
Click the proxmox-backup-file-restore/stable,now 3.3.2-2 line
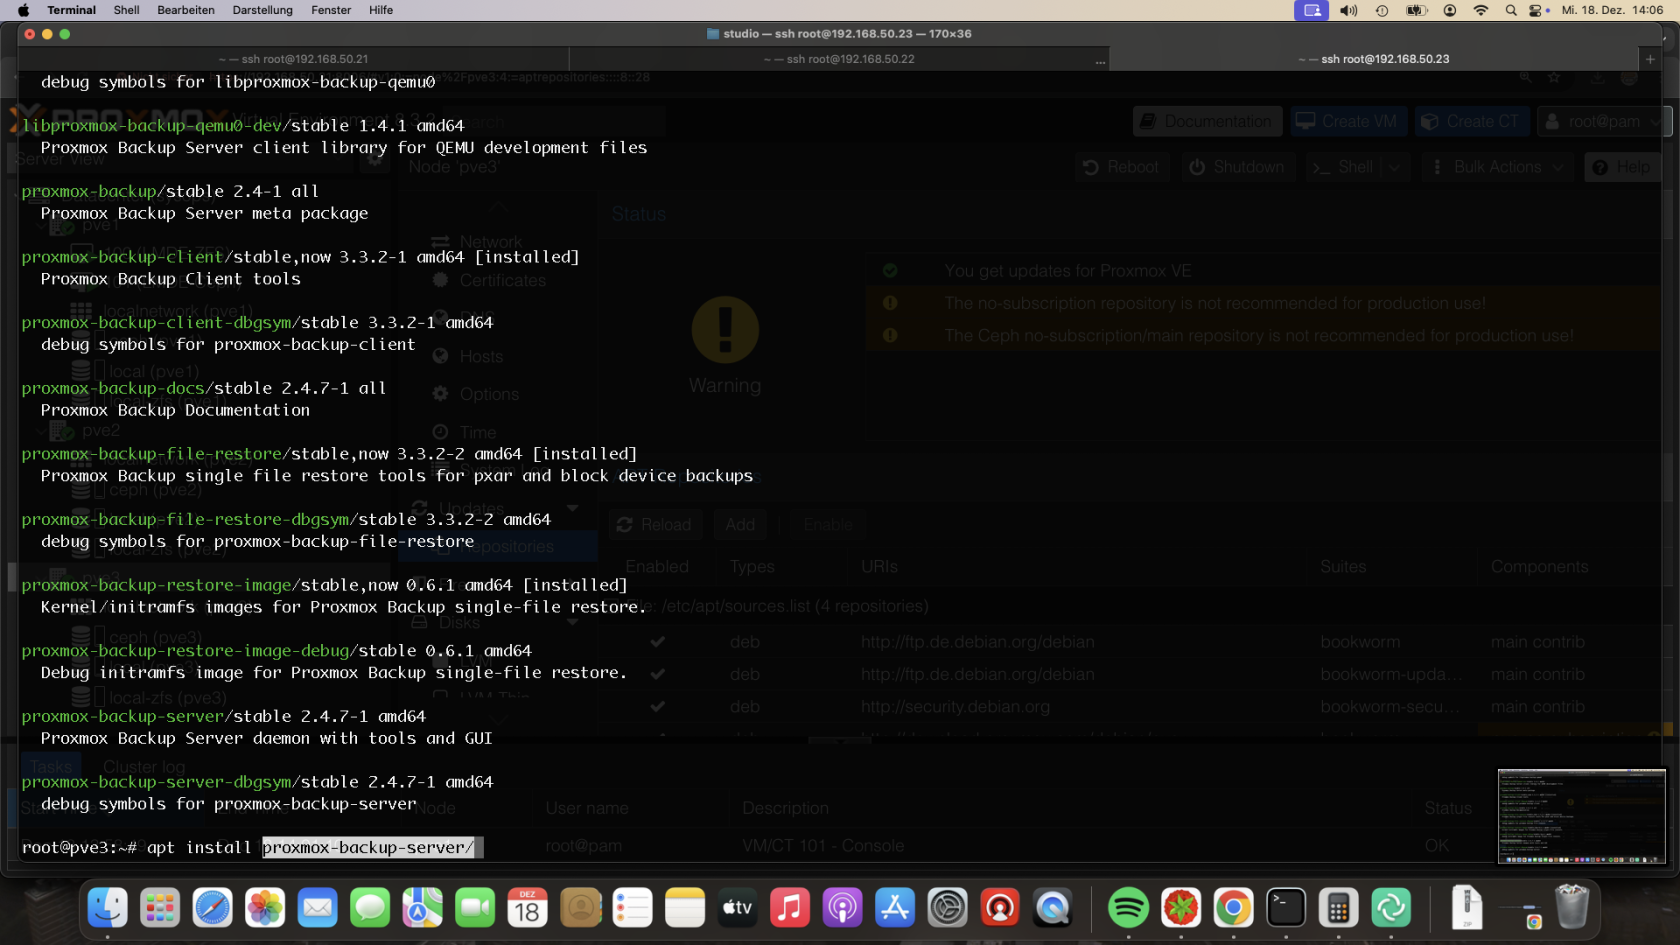(329, 454)
